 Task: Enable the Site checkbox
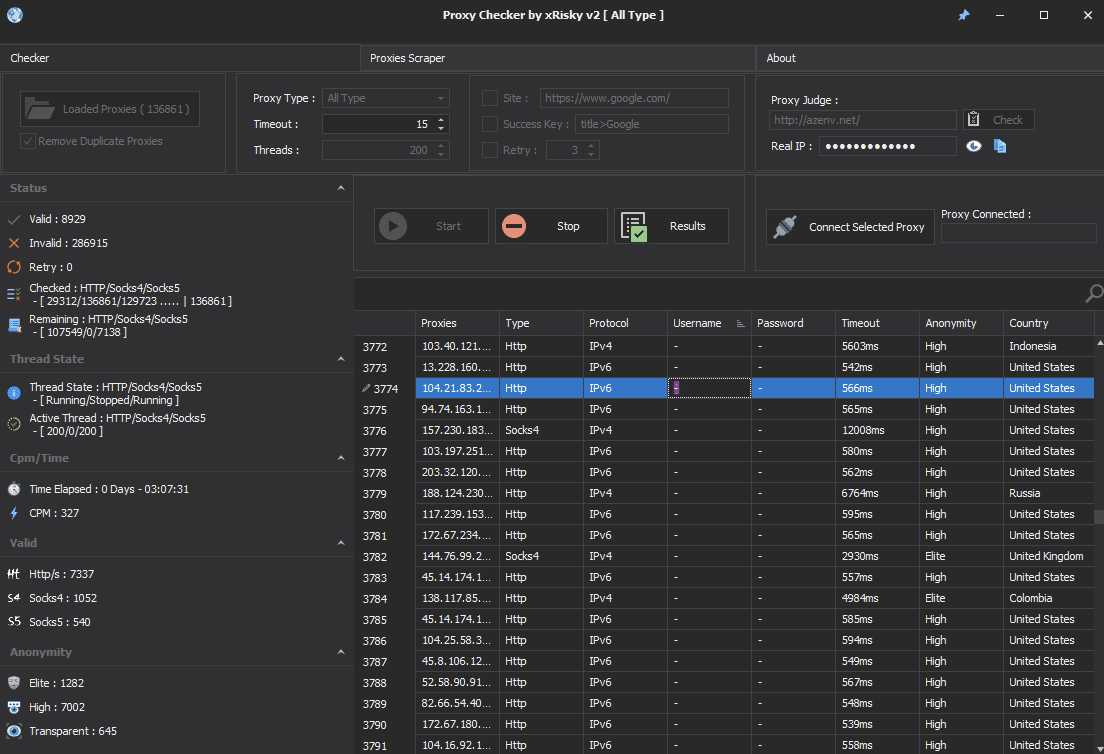(490, 98)
